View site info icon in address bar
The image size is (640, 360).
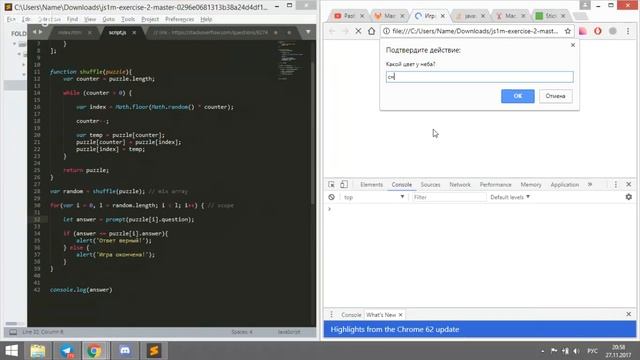386,31
